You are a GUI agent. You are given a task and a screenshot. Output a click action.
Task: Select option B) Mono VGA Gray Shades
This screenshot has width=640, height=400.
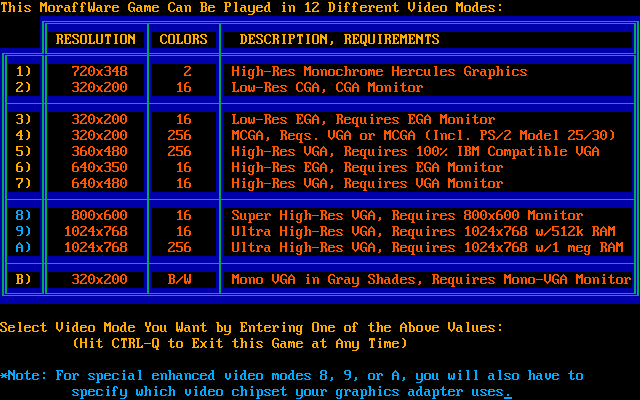[24, 280]
